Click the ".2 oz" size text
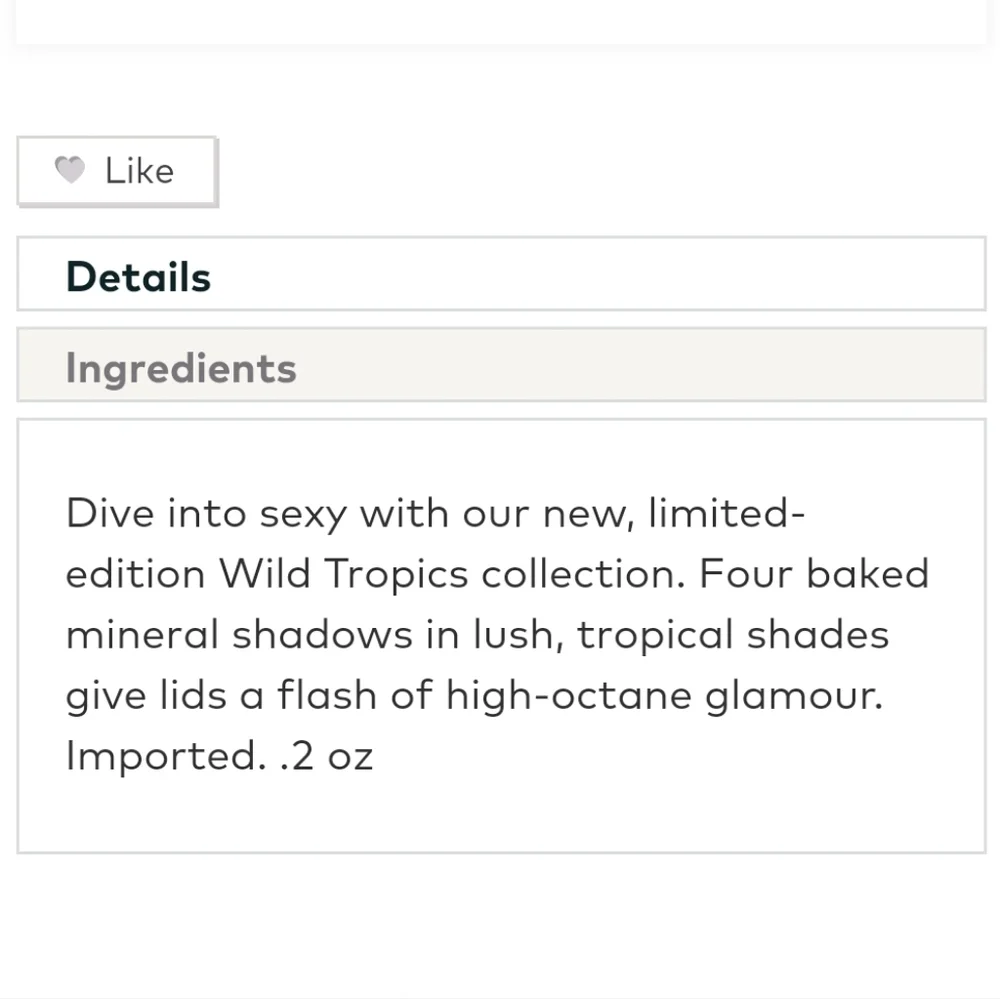 pos(327,756)
